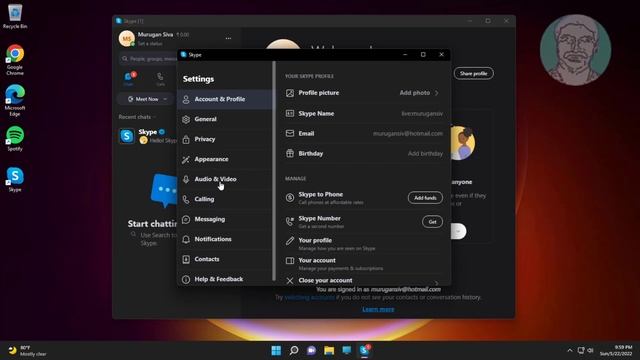Expand Close your account chevron

437,282
